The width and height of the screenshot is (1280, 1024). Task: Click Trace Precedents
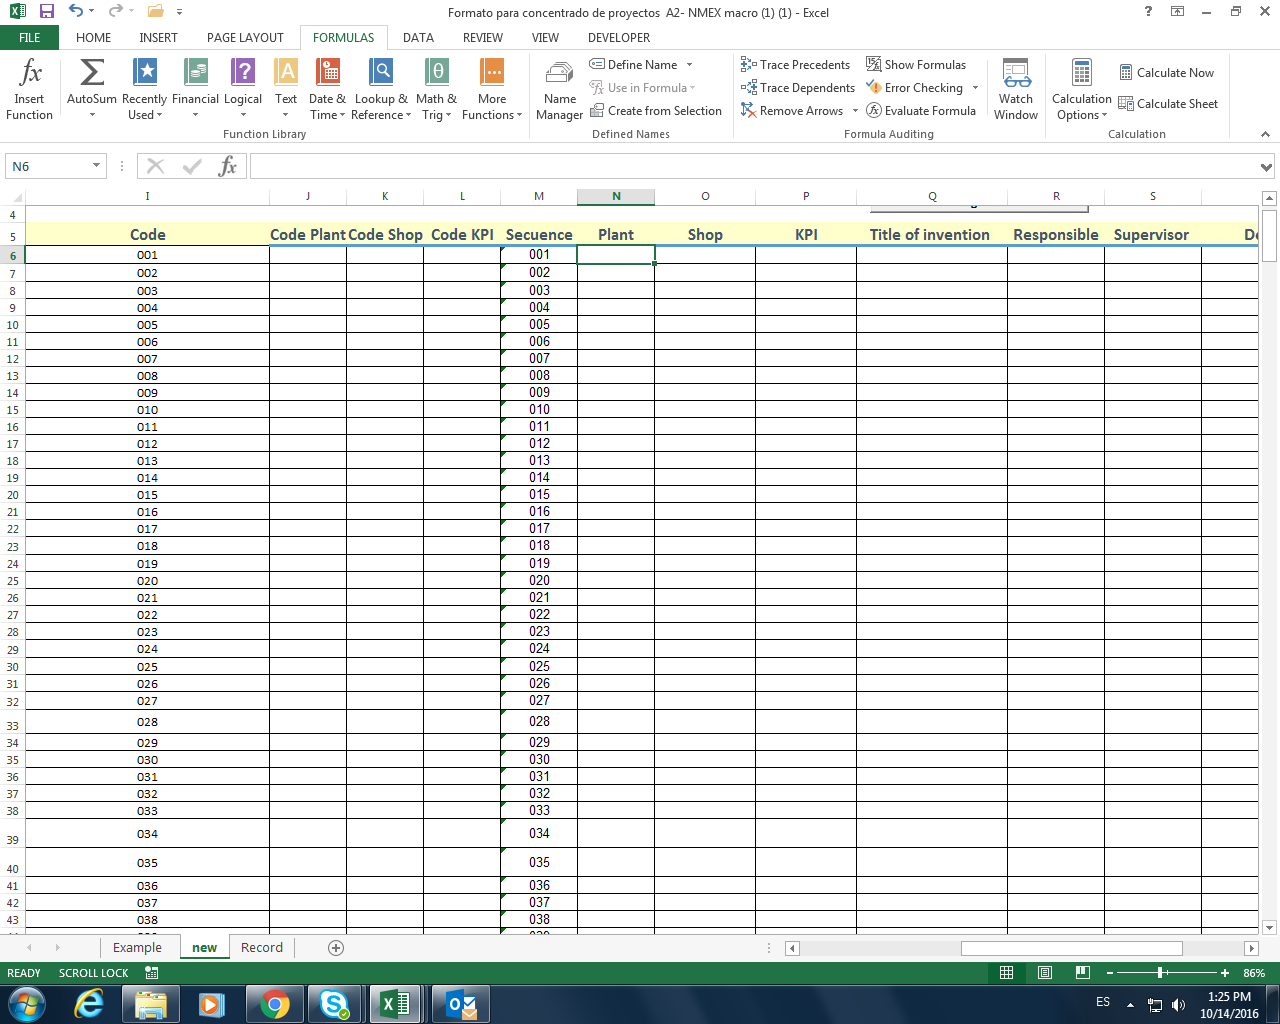point(796,65)
